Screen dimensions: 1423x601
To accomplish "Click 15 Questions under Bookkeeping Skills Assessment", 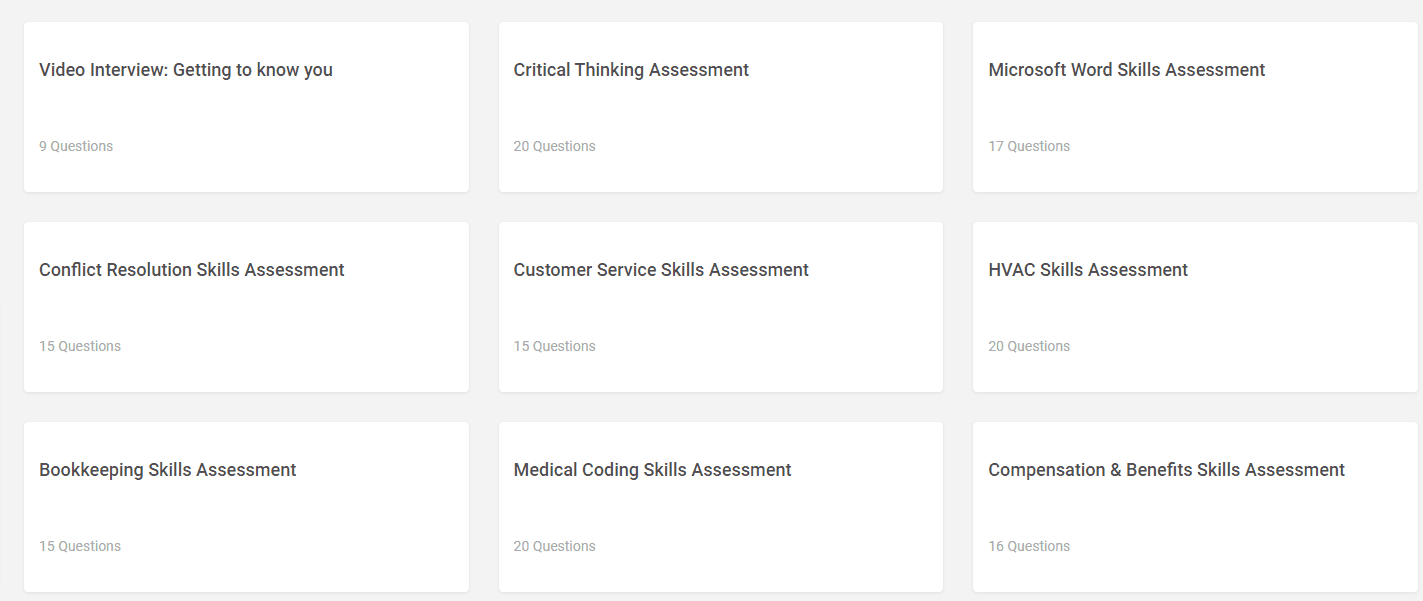I will (80, 546).
